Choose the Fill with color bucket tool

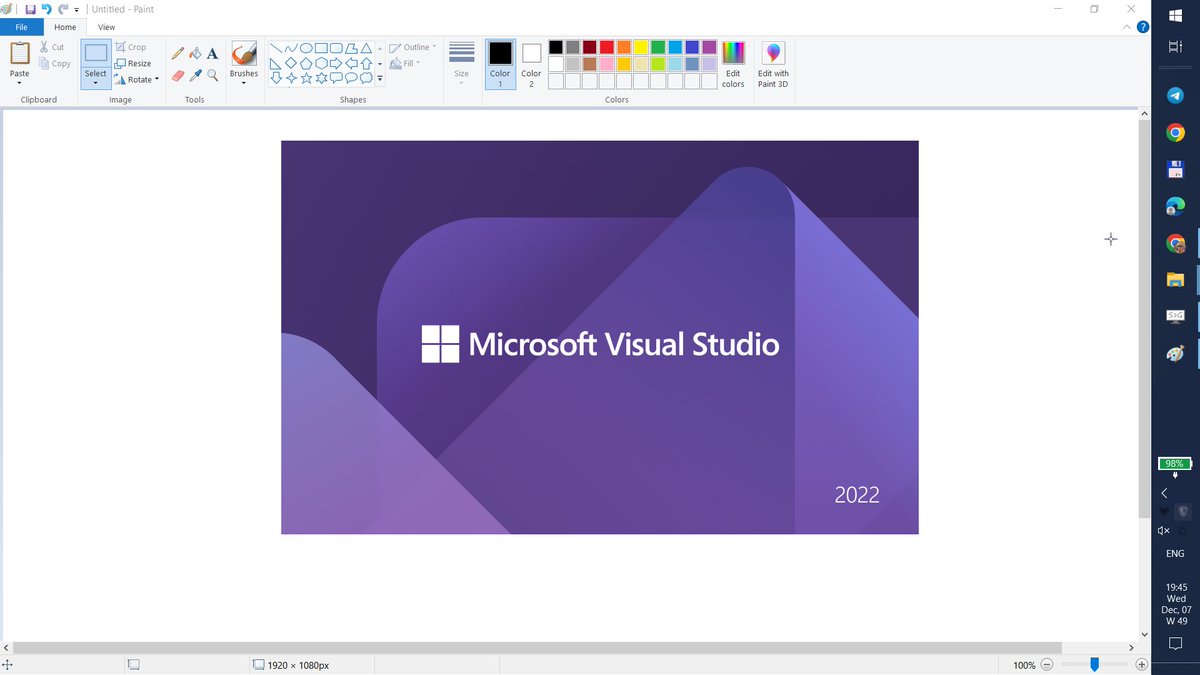point(195,54)
